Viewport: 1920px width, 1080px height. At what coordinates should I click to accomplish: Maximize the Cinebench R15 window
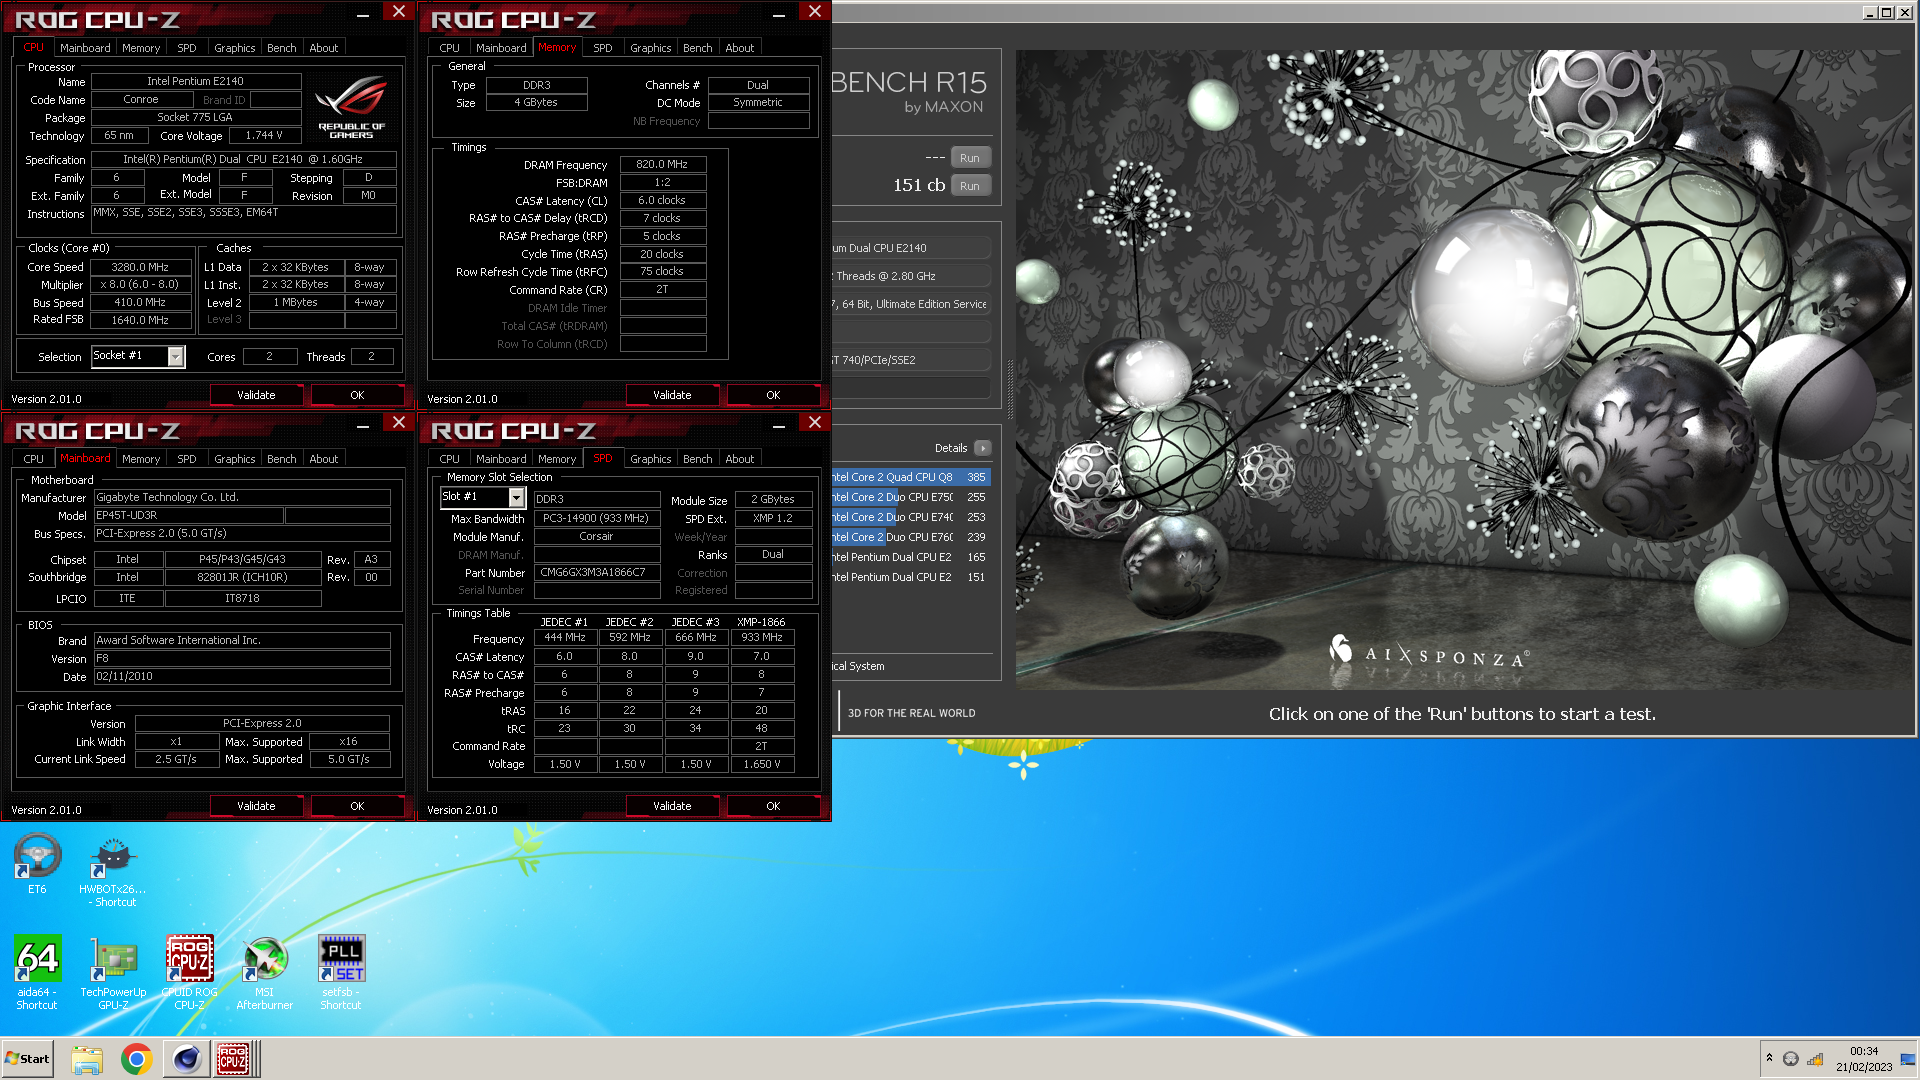point(1886,12)
